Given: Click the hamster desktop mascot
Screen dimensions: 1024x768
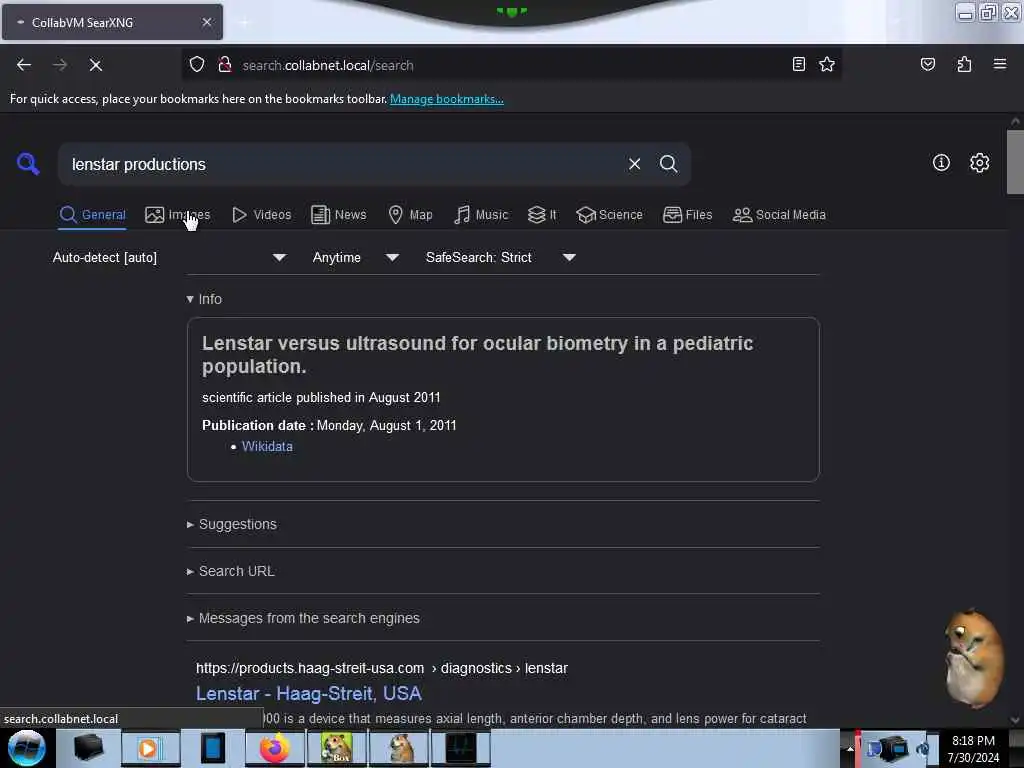Looking at the screenshot, I should [x=973, y=658].
